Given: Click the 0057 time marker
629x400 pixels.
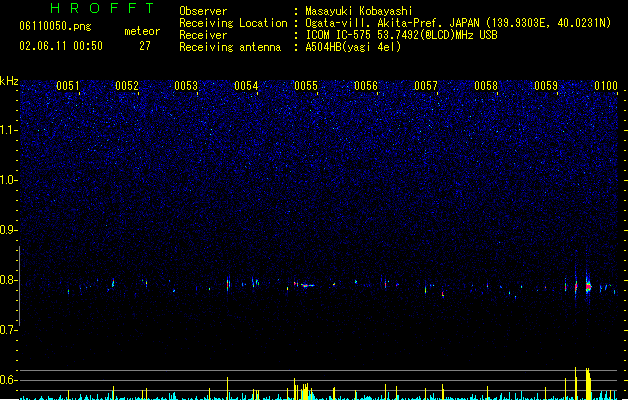Looking at the screenshot, I should pos(426,86).
